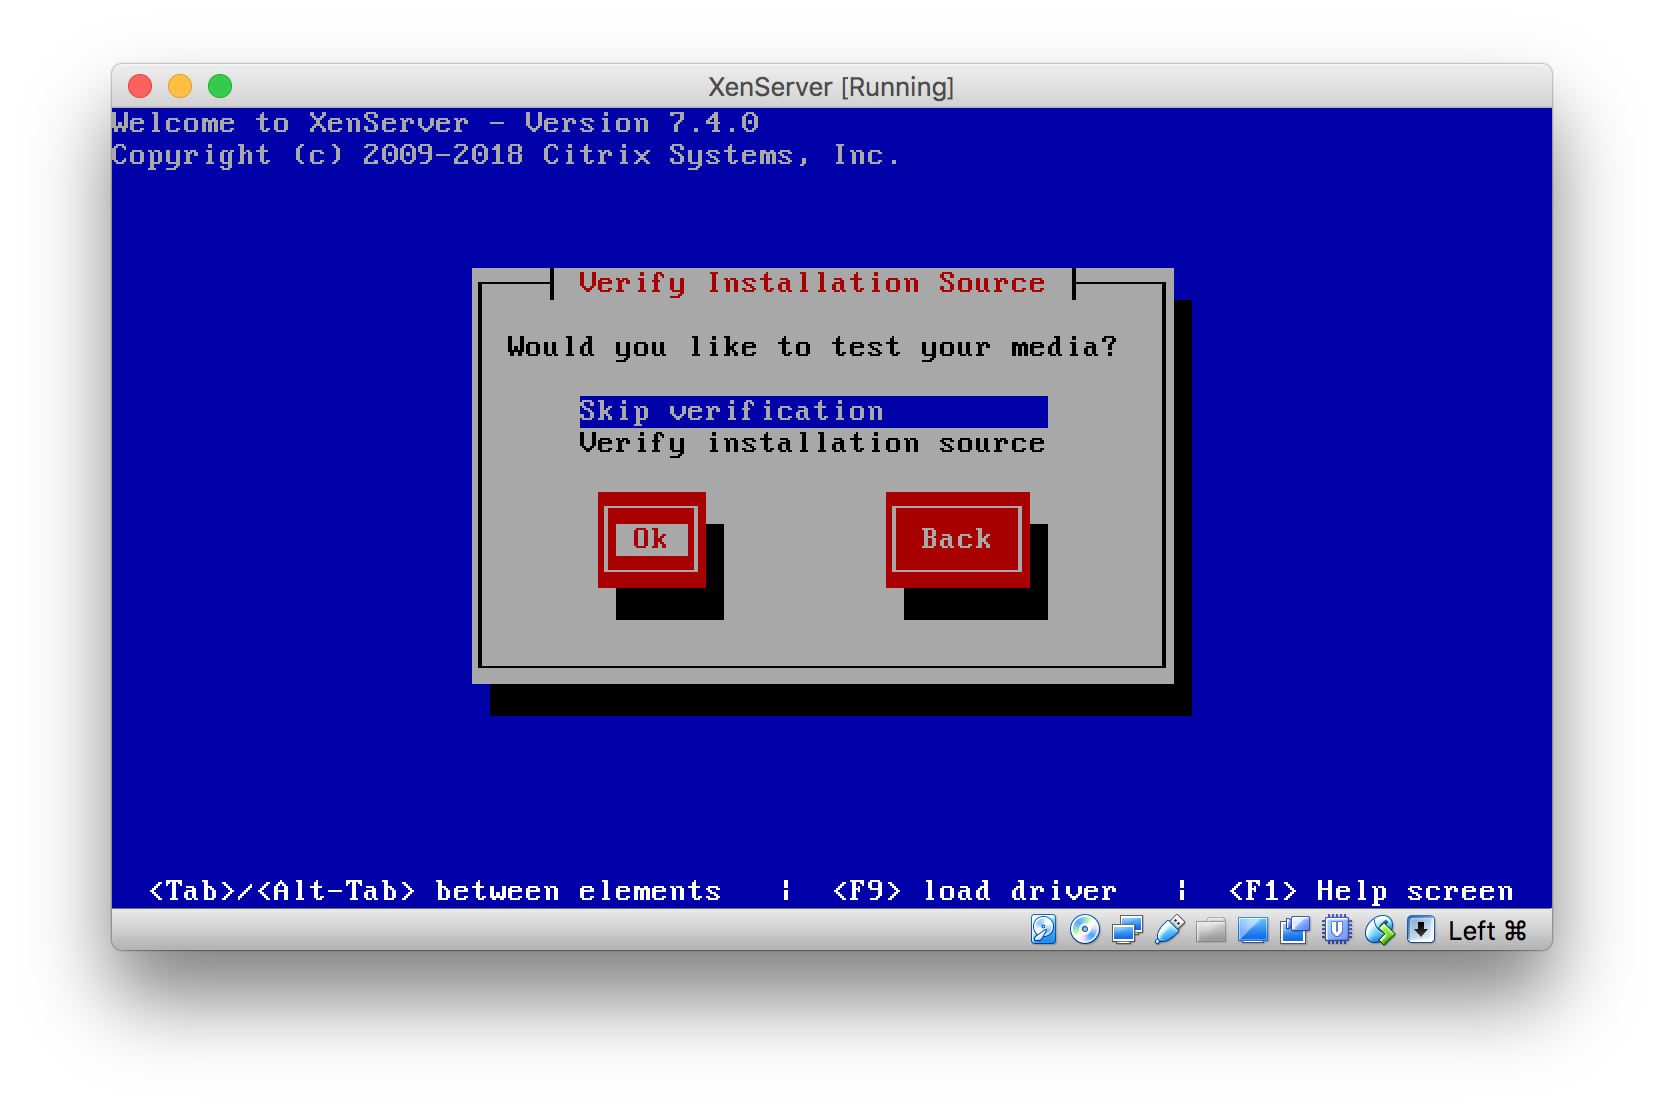Image resolution: width=1664 pixels, height=1110 pixels.
Task: Open the hard disk activity indicator
Action: tap(1043, 930)
